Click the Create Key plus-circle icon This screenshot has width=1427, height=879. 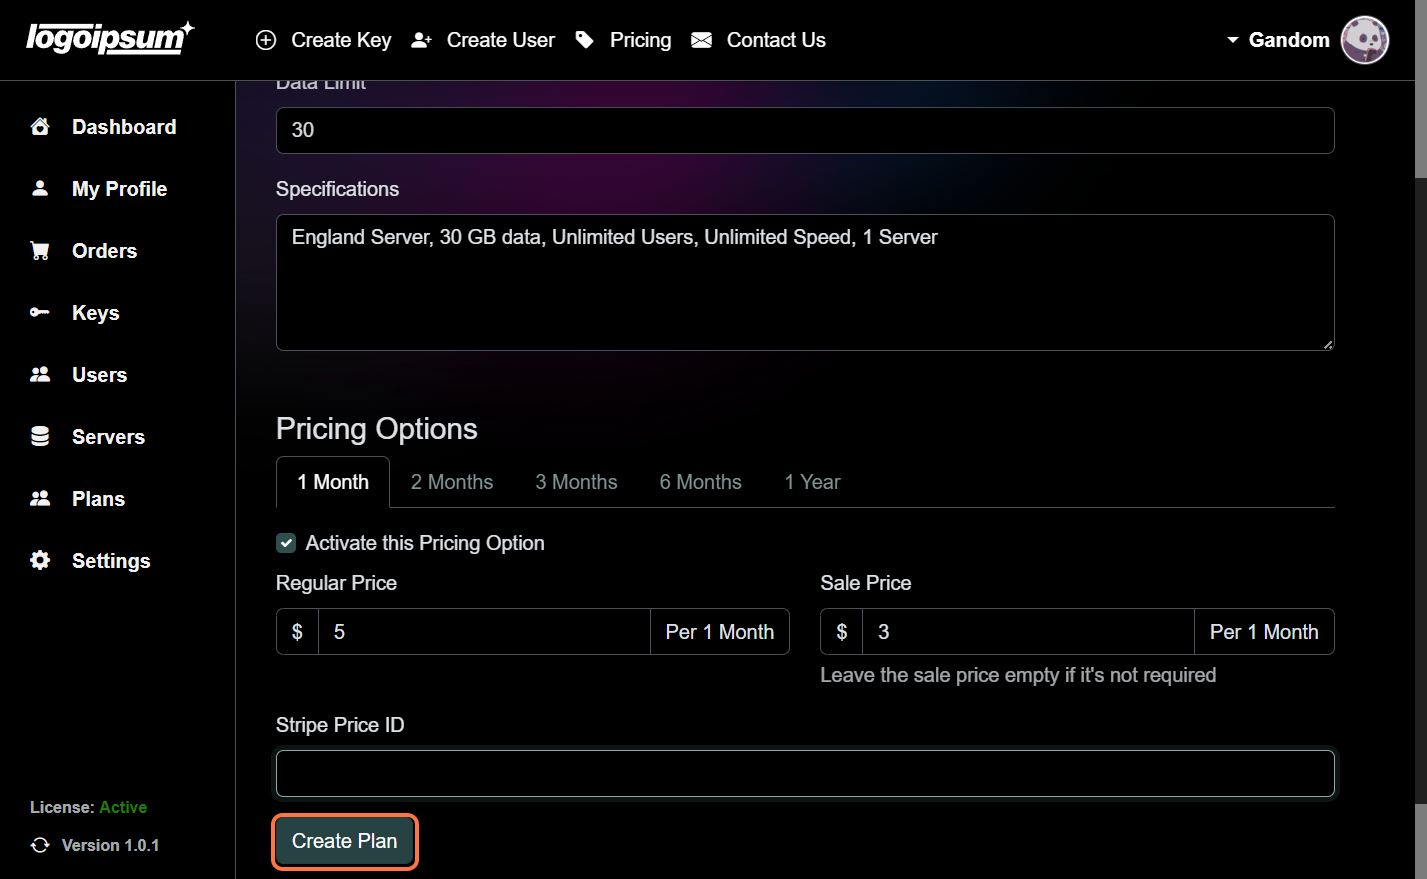pyautogui.click(x=266, y=40)
